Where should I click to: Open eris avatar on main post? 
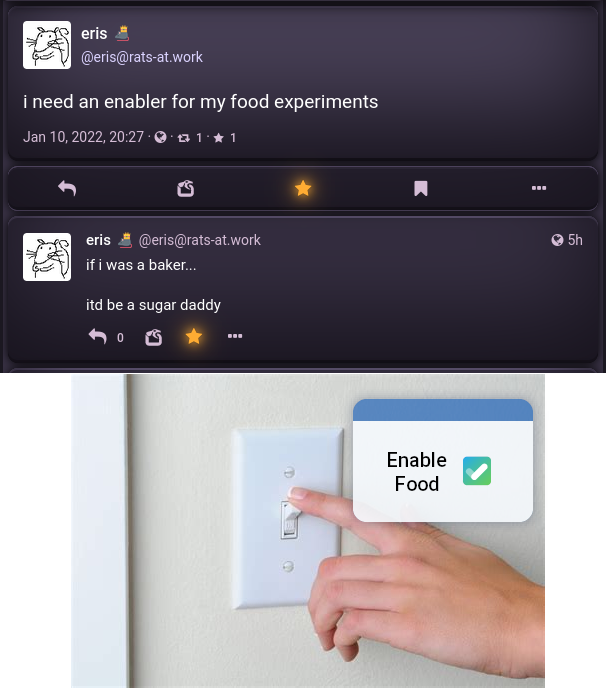pyautogui.click(x=47, y=45)
